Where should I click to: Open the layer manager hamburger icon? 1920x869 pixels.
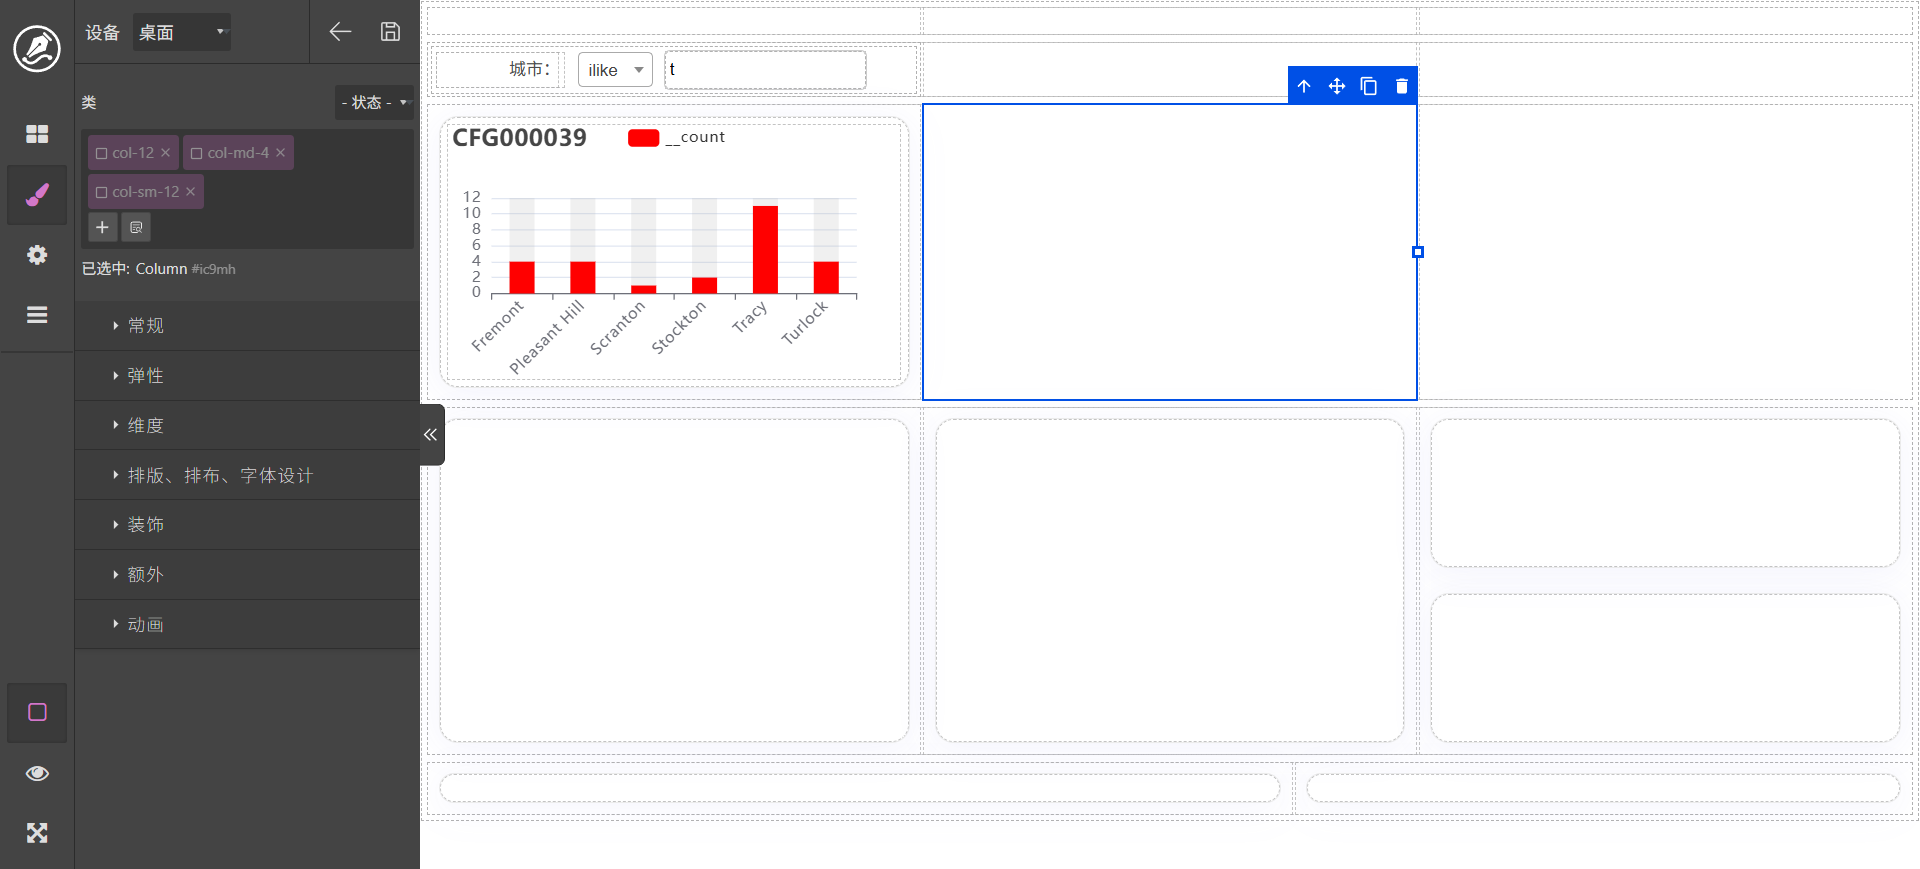(37, 315)
